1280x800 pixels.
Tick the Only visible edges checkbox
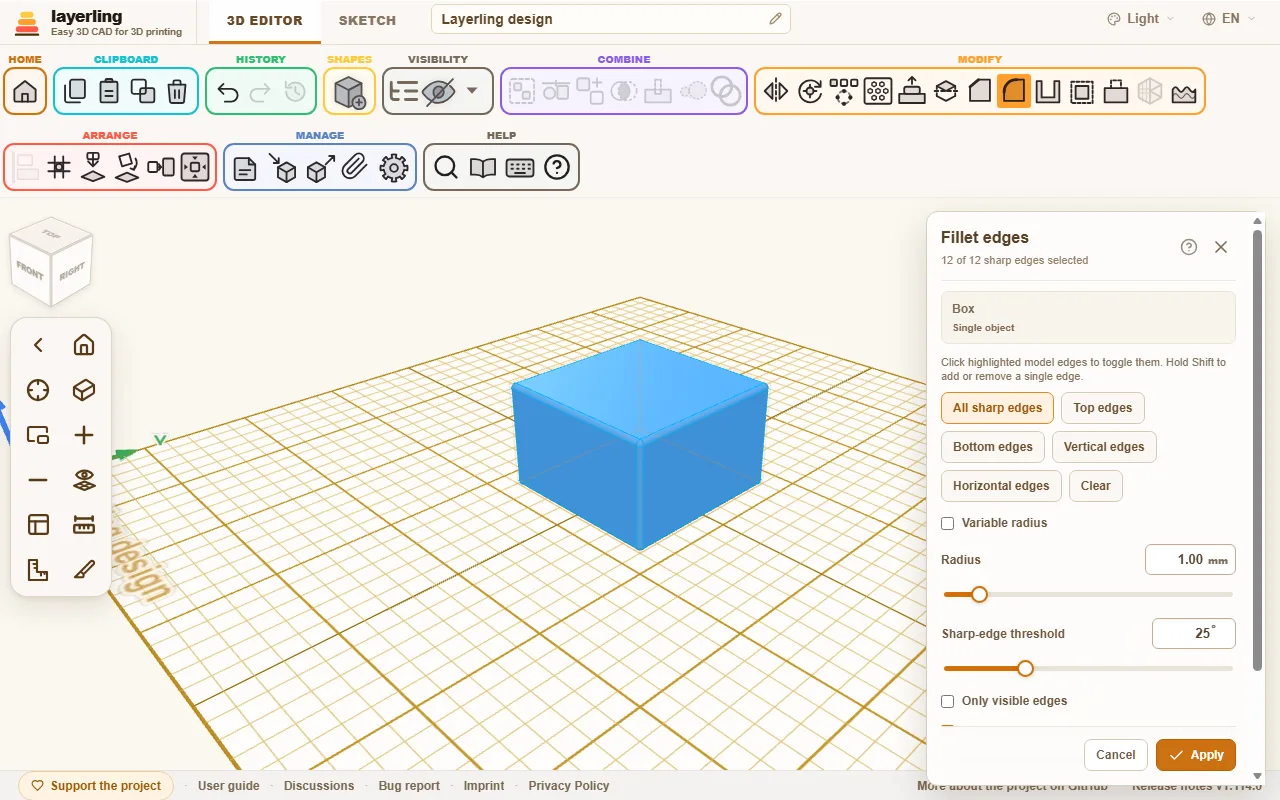tap(948, 701)
